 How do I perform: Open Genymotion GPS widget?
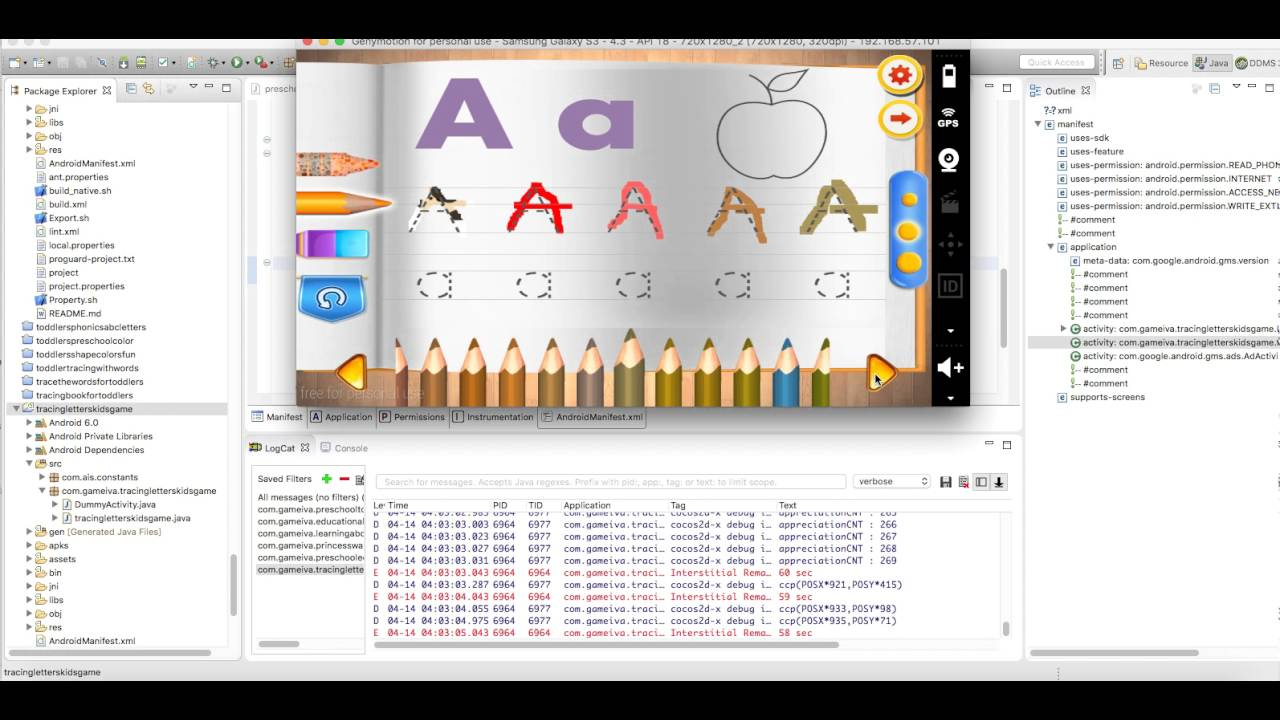coord(948,118)
